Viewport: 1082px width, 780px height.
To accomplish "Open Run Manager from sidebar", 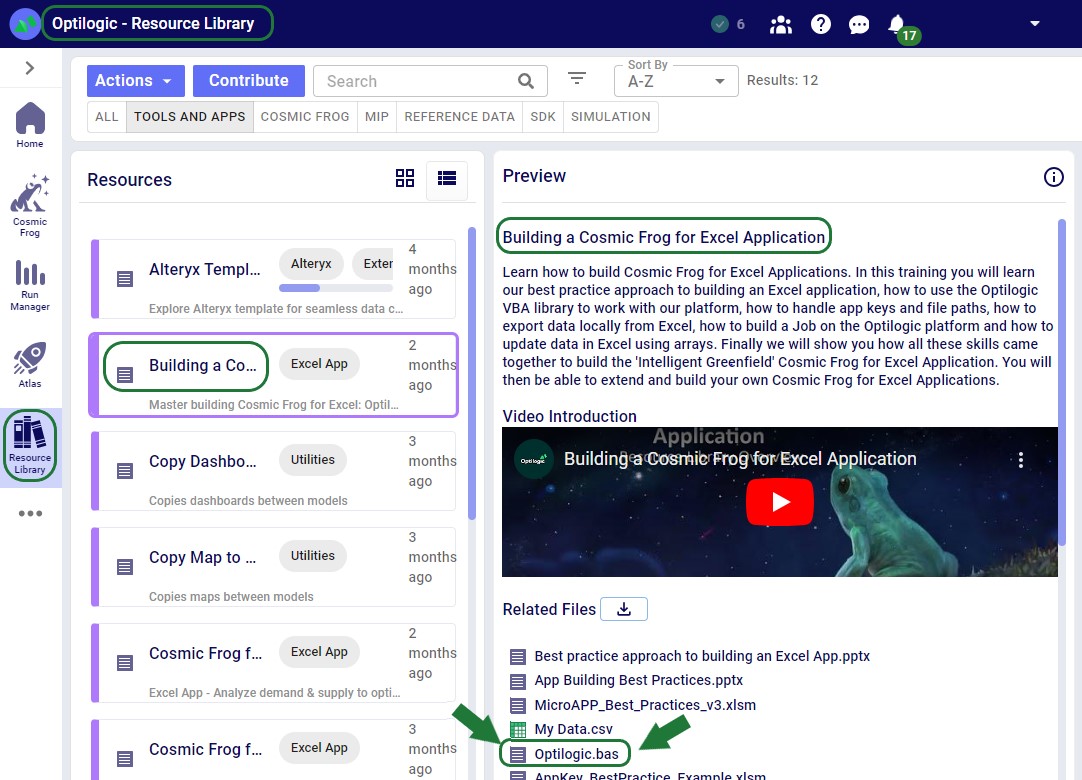I will point(30,285).
